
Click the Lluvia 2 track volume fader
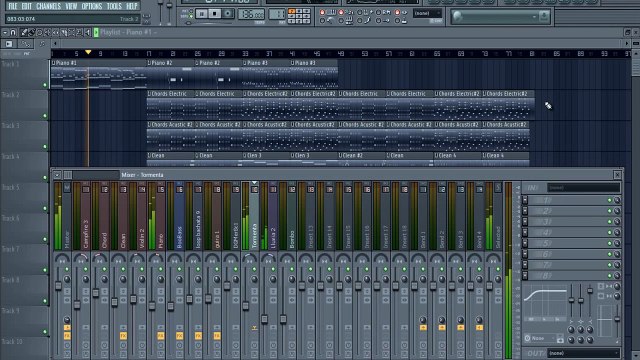pyautogui.click(x=264, y=319)
